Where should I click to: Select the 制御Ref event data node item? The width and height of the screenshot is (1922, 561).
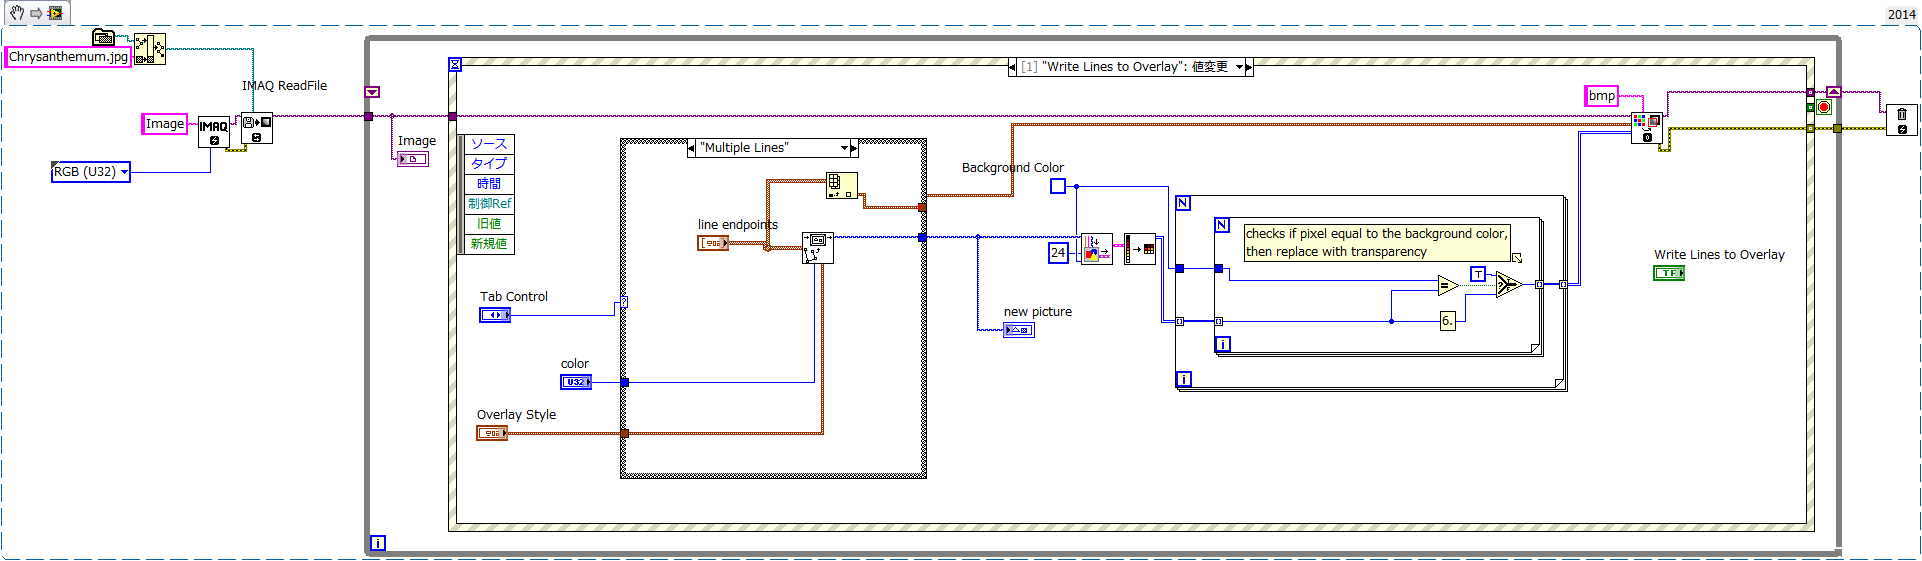click(x=489, y=204)
